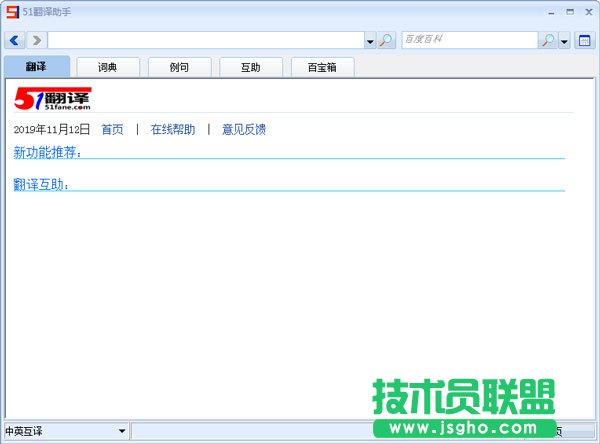
Task: Close the 51翻译助手 window
Action: (589, 12)
